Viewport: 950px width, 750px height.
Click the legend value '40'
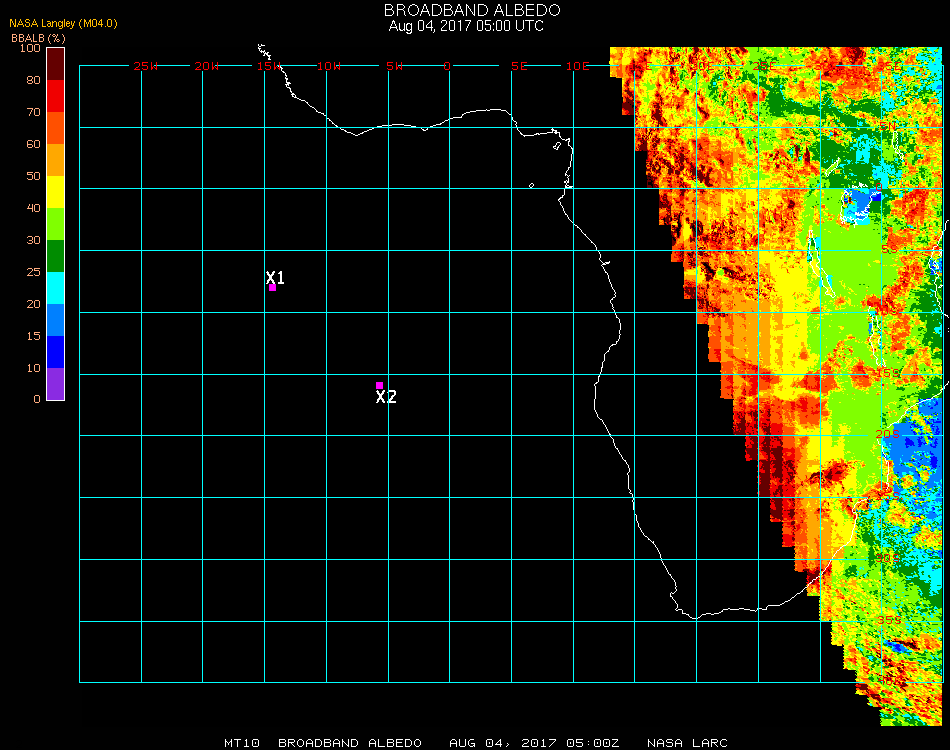click(x=33, y=208)
